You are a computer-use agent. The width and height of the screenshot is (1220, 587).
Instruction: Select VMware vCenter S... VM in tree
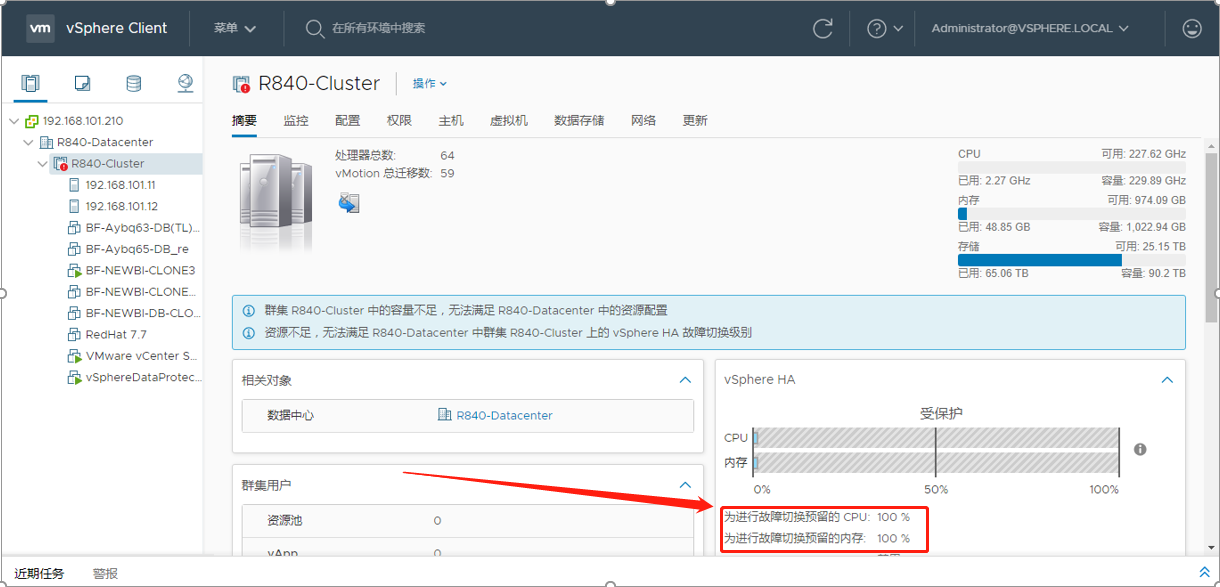click(141, 356)
